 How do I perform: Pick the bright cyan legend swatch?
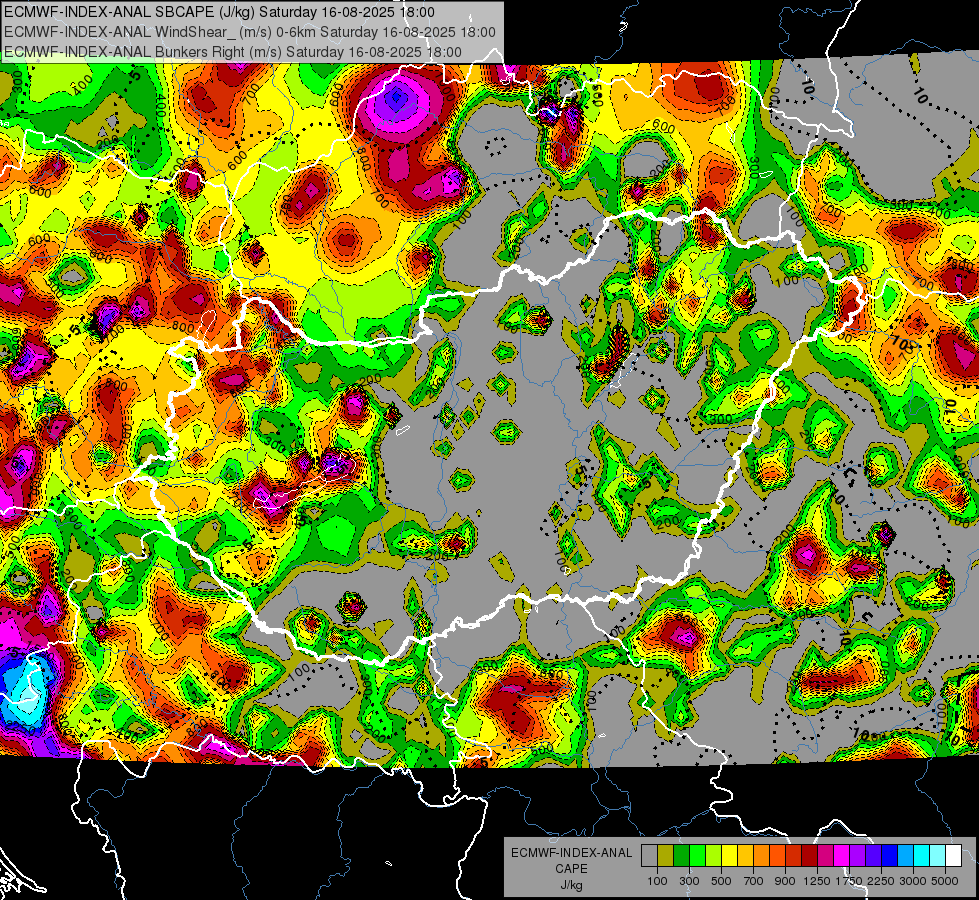tap(922, 855)
